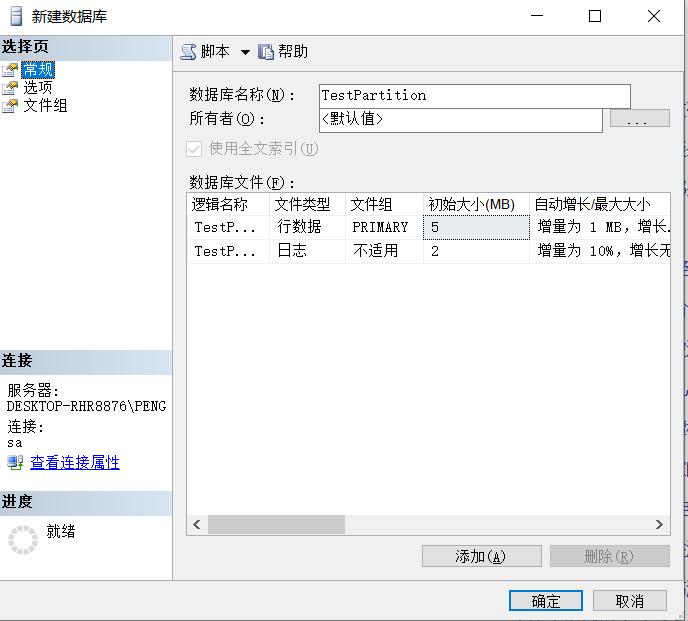Maximize the 新建数据库 window
The image size is (688, 621).
coord(595,16)
